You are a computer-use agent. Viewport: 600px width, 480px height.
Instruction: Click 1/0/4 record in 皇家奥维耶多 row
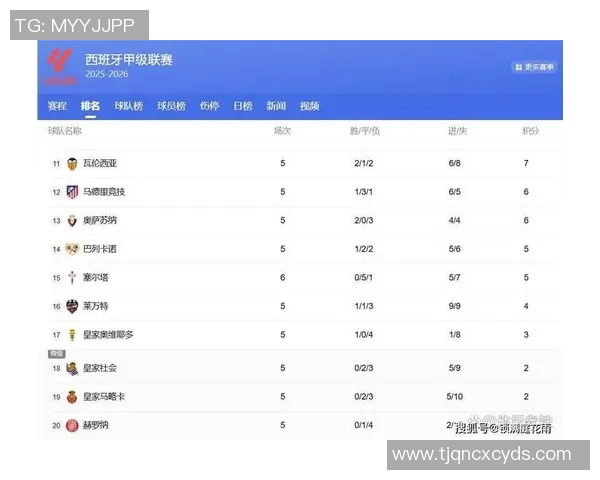364,335
